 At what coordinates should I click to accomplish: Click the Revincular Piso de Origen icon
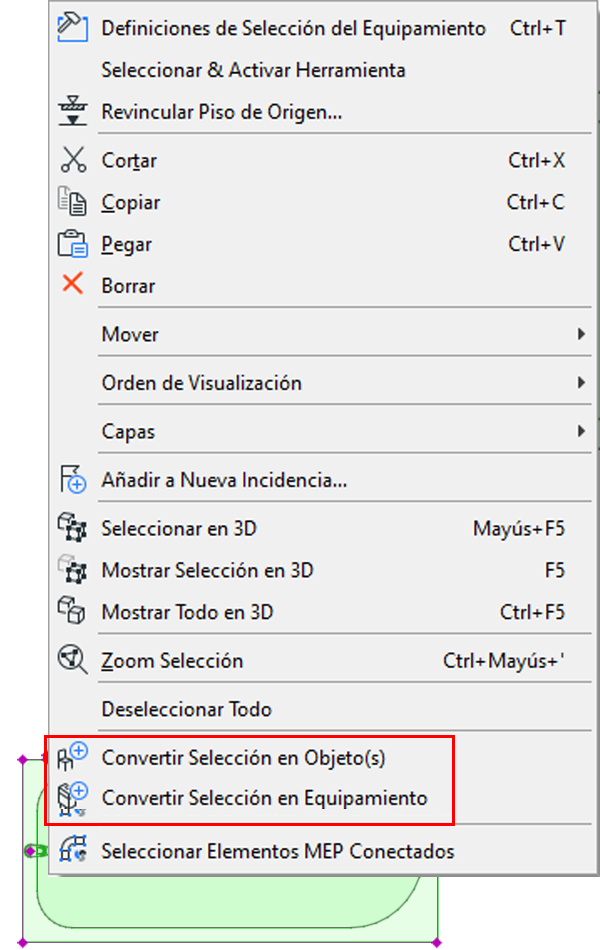click(74, 112)
